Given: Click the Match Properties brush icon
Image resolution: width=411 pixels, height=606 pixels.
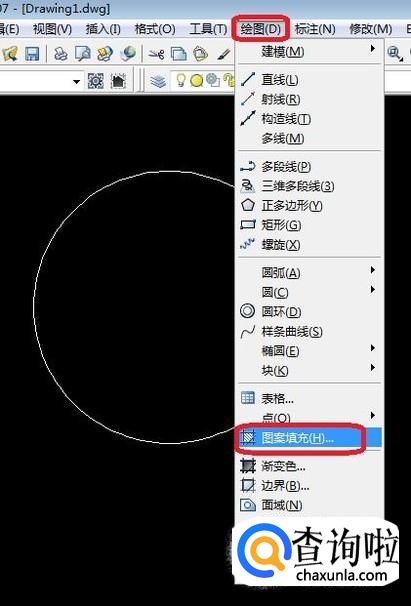Looking at the screenshot, I should pos(223,54).
